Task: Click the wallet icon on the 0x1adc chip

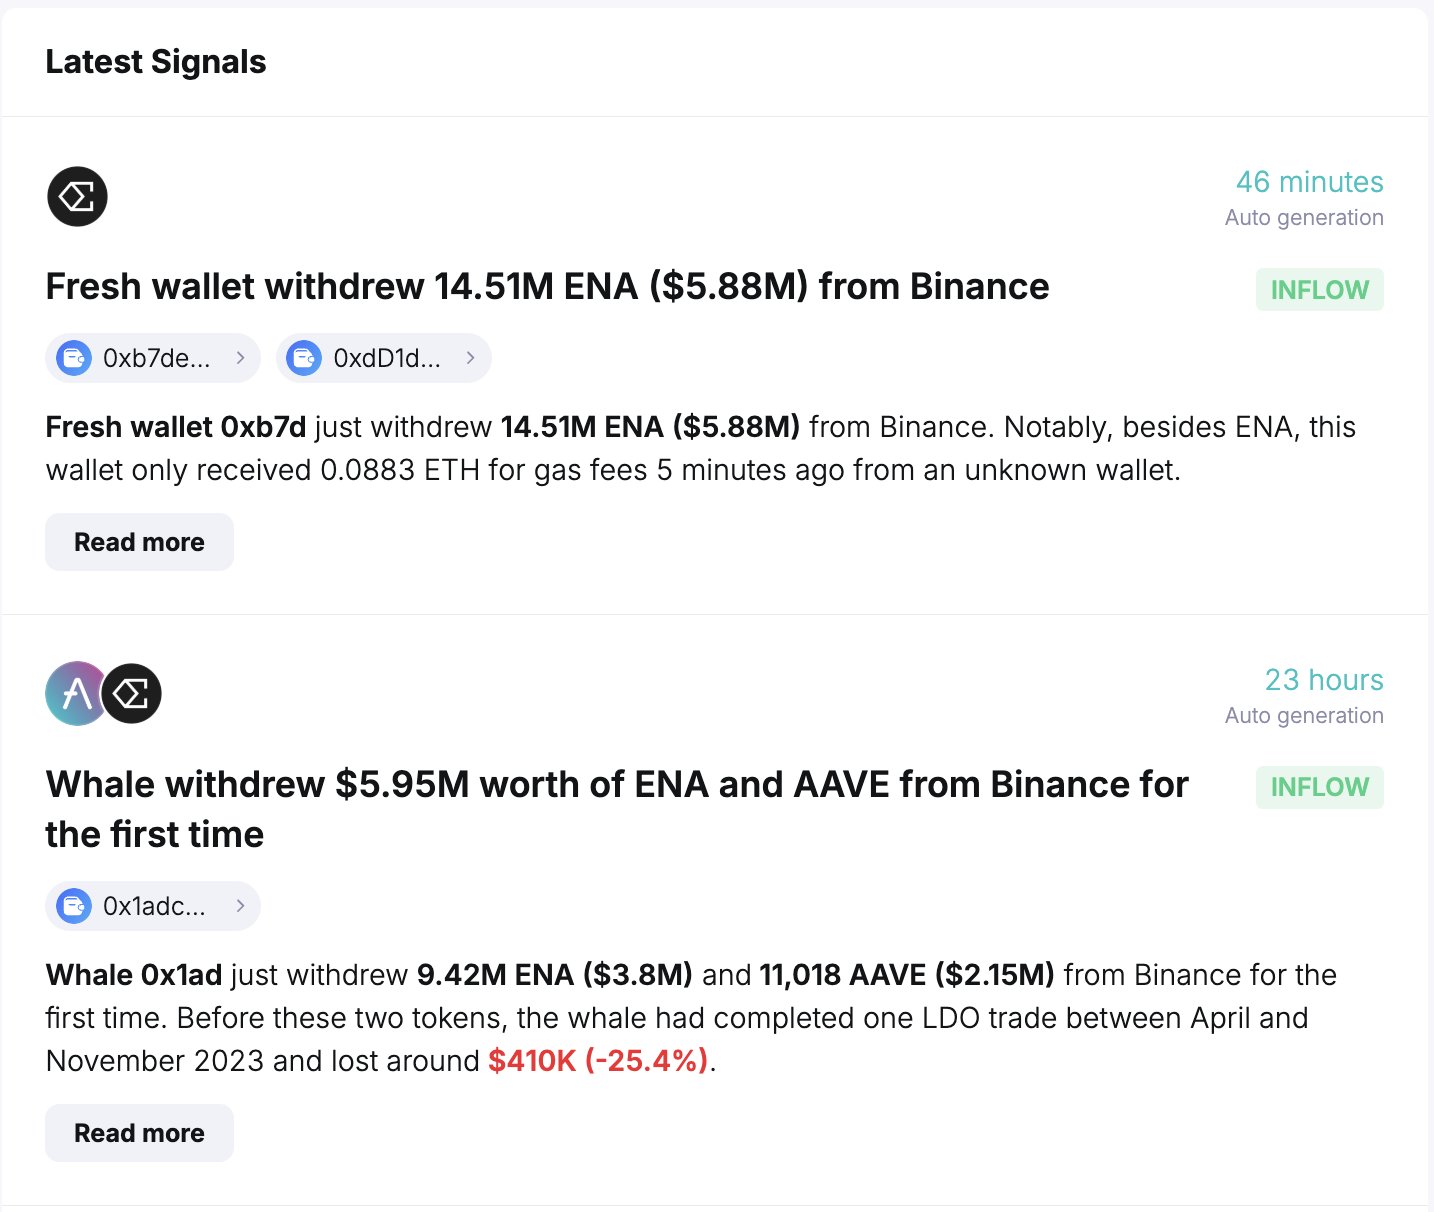Action: (74, 906)
